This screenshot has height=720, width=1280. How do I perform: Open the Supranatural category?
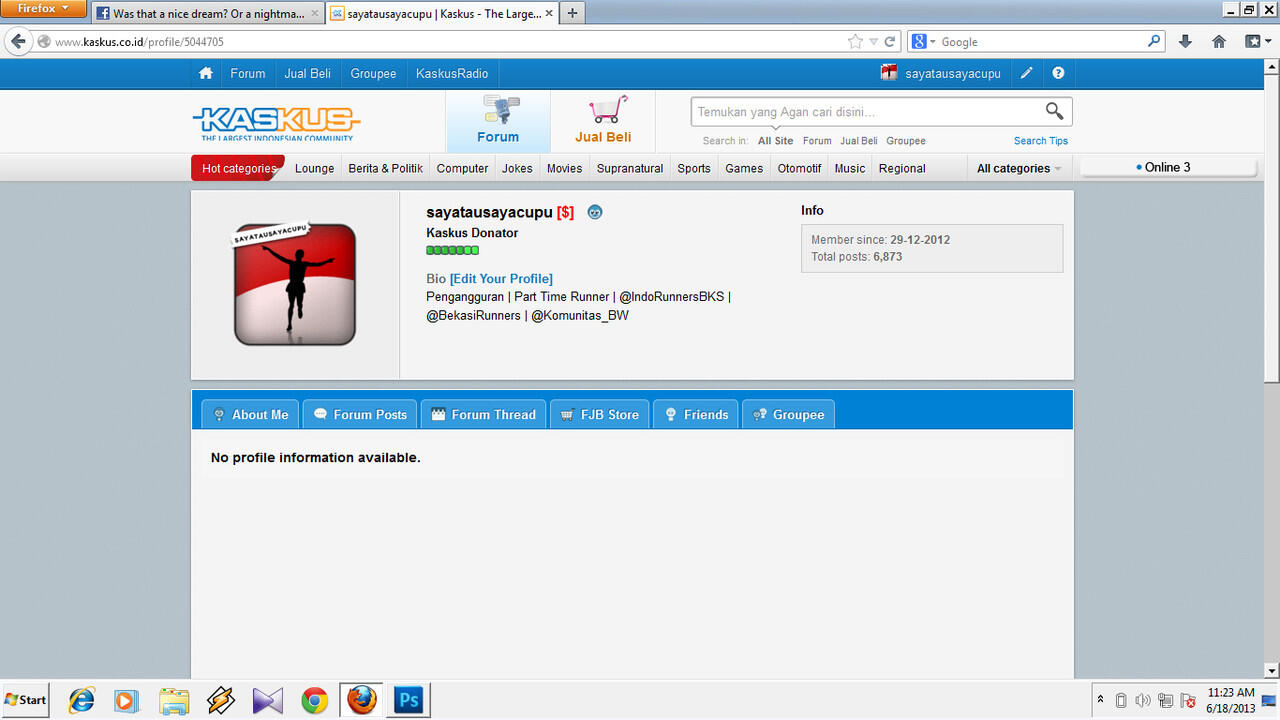tap(630, 168)
